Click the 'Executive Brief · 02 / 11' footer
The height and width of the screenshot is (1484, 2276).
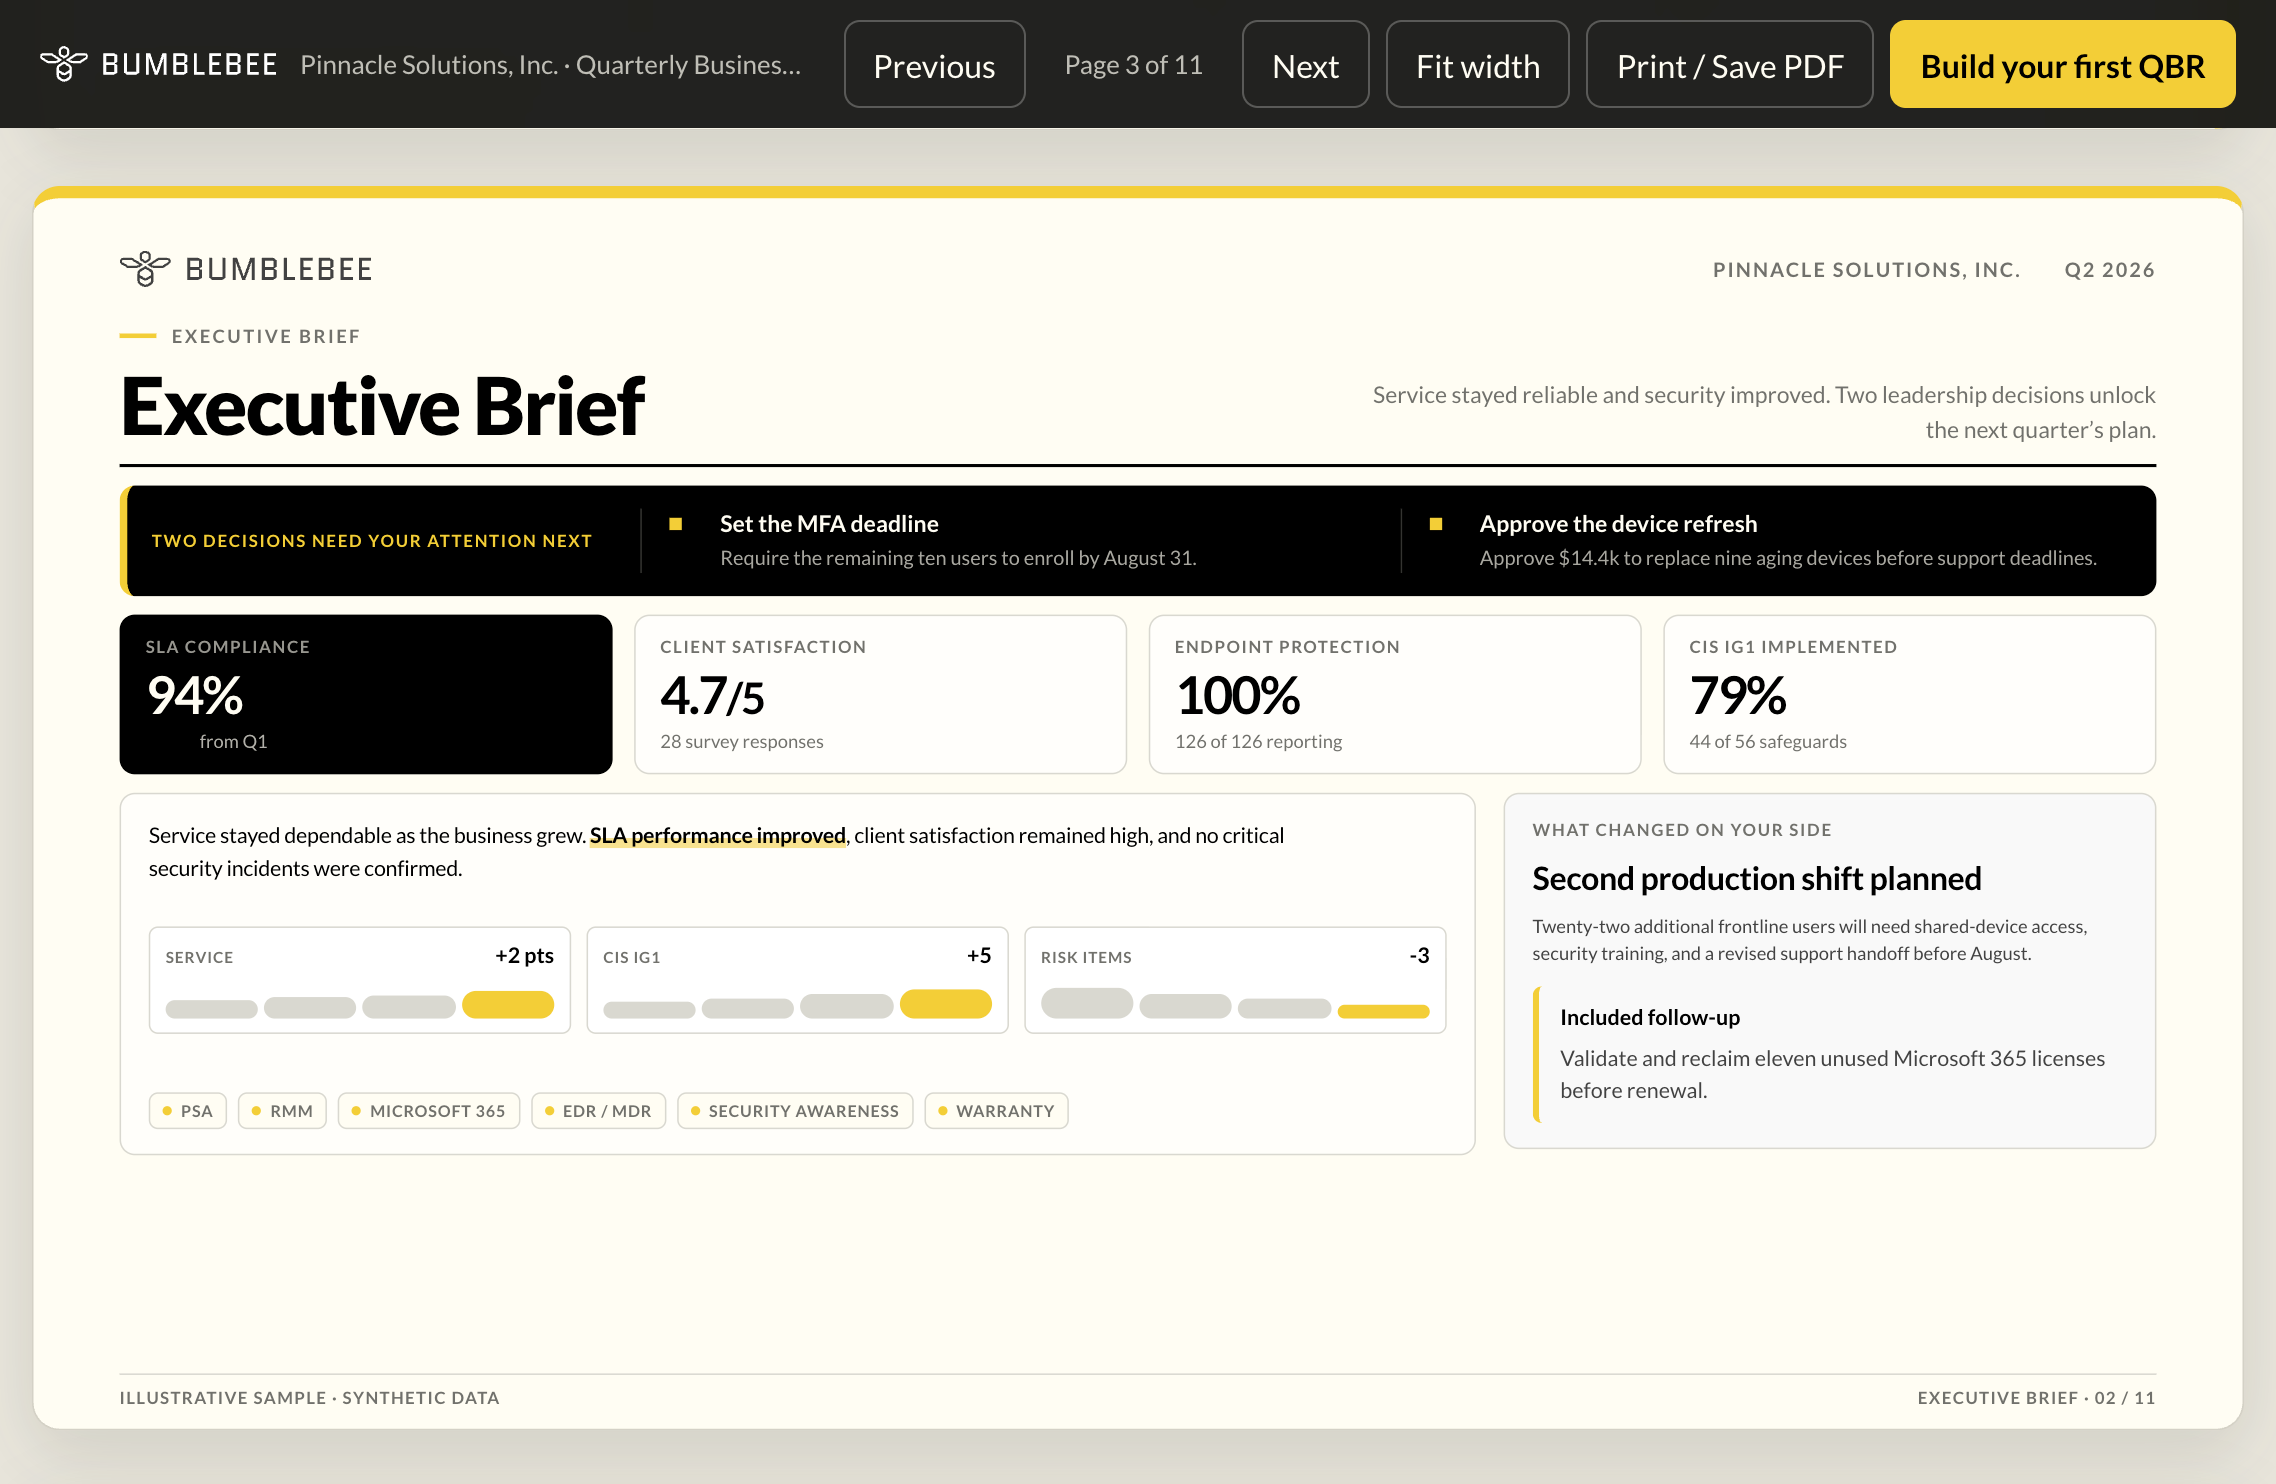click(x=2036, y=1398)
